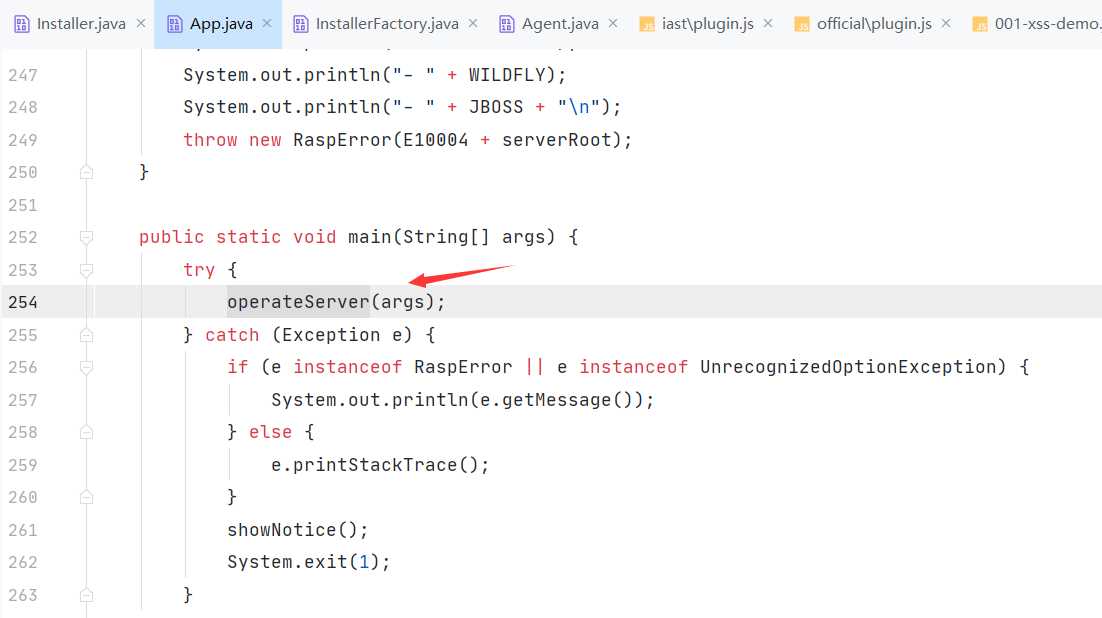The image size is (1102, 618).
Task: Click the Agent.java file icon
Action: coord(507,25)
